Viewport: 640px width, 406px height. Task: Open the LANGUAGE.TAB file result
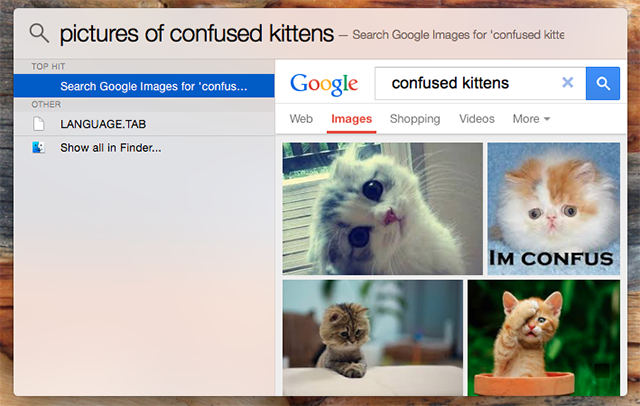point(144,124)
